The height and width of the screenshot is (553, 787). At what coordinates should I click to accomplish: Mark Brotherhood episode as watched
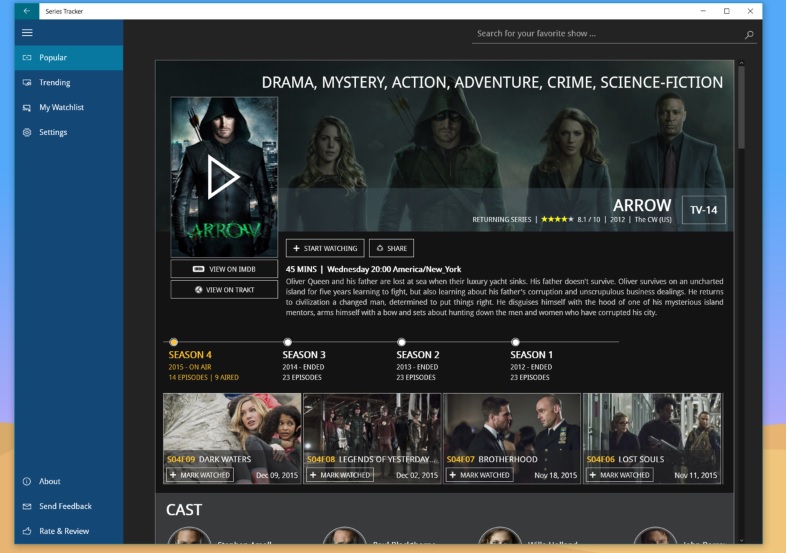click(x=479, y=475)
